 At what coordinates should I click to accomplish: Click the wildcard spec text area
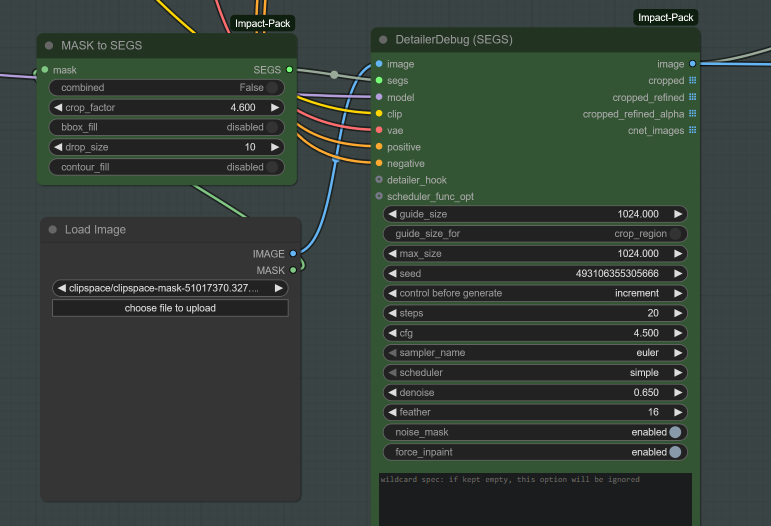[x=535, y=500]
